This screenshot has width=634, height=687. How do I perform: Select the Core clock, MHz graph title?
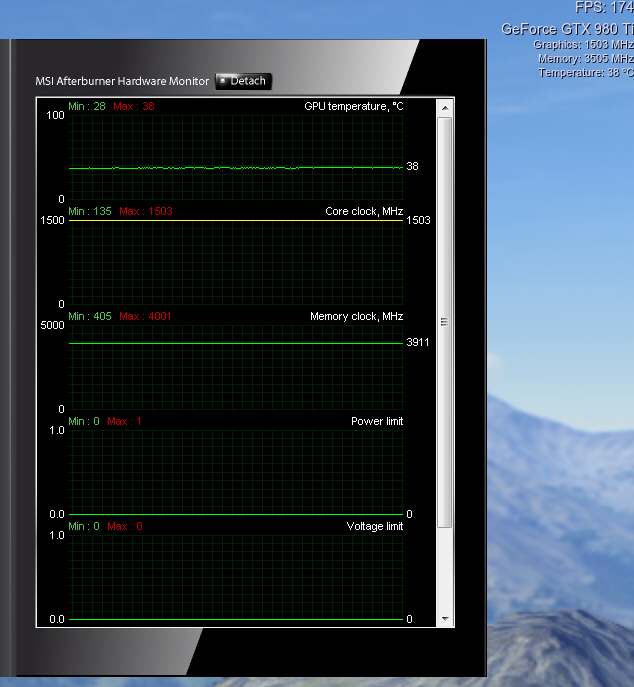[x=364, y=212]
